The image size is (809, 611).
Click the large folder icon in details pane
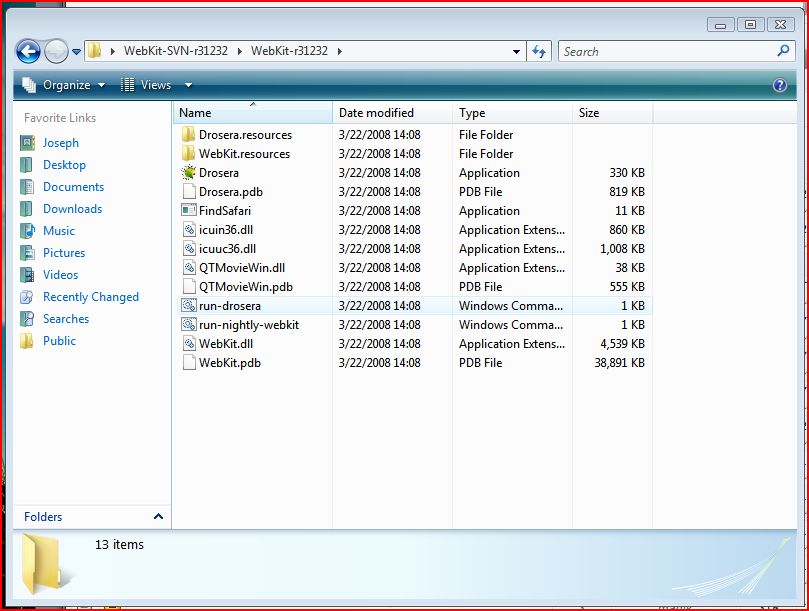click(x=45, y=564)
